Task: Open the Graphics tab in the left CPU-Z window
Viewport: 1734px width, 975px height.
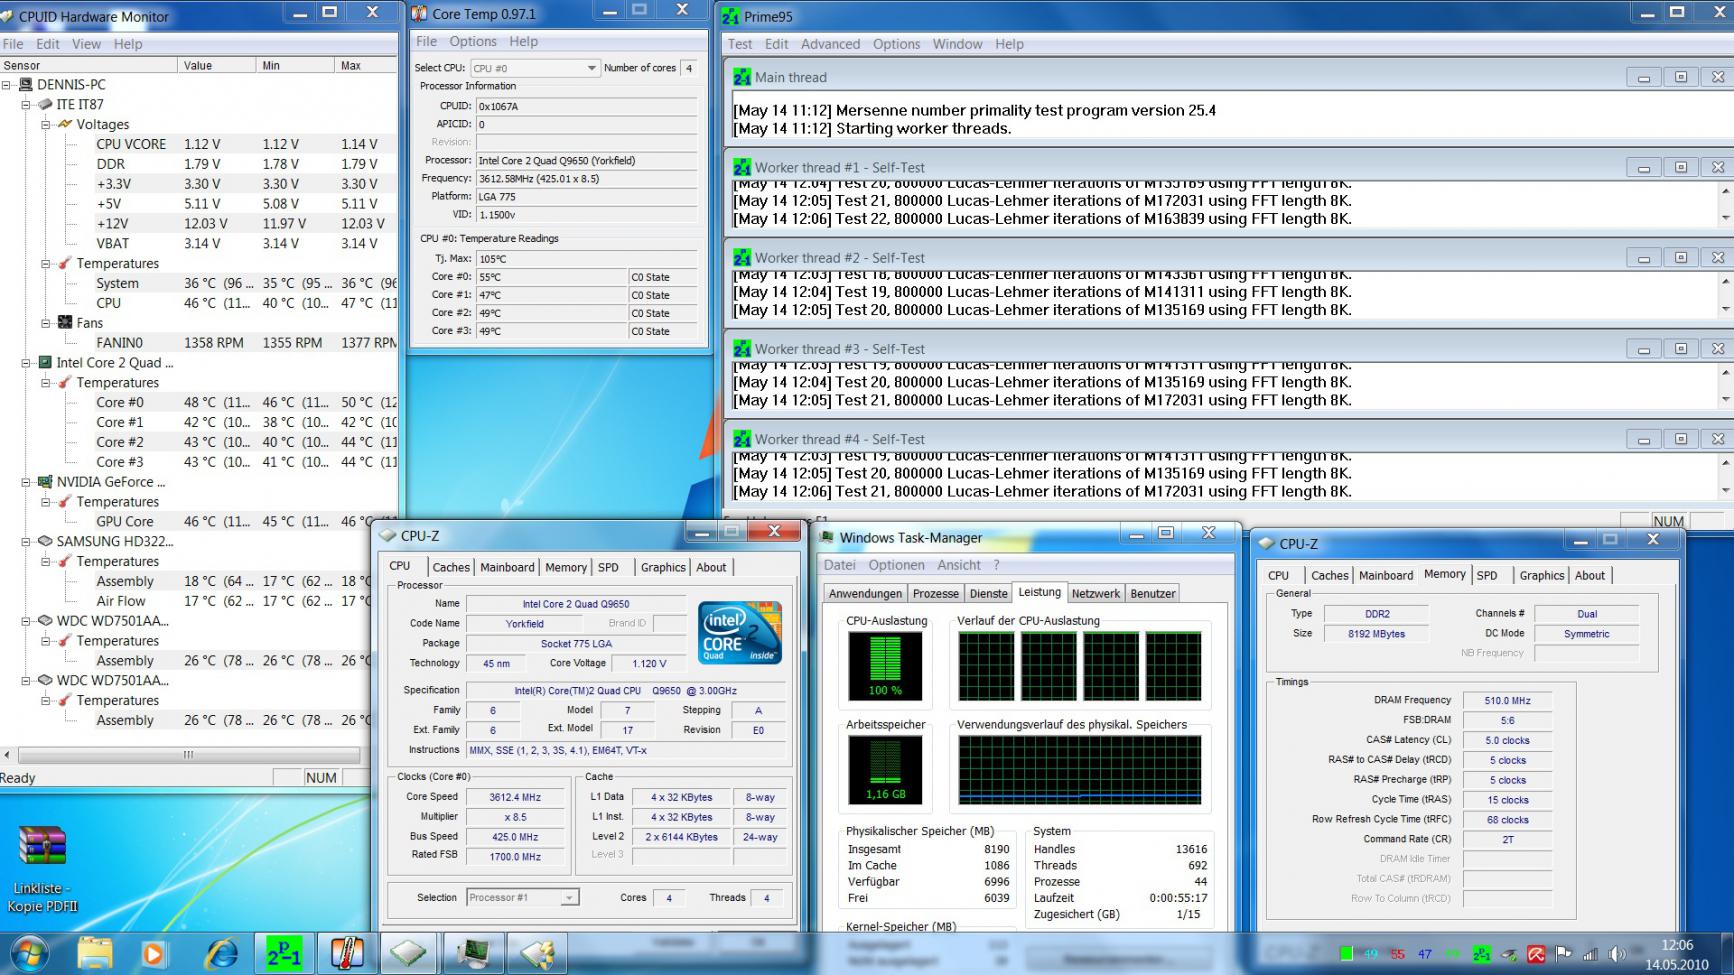Action: [x=663, y=567]
